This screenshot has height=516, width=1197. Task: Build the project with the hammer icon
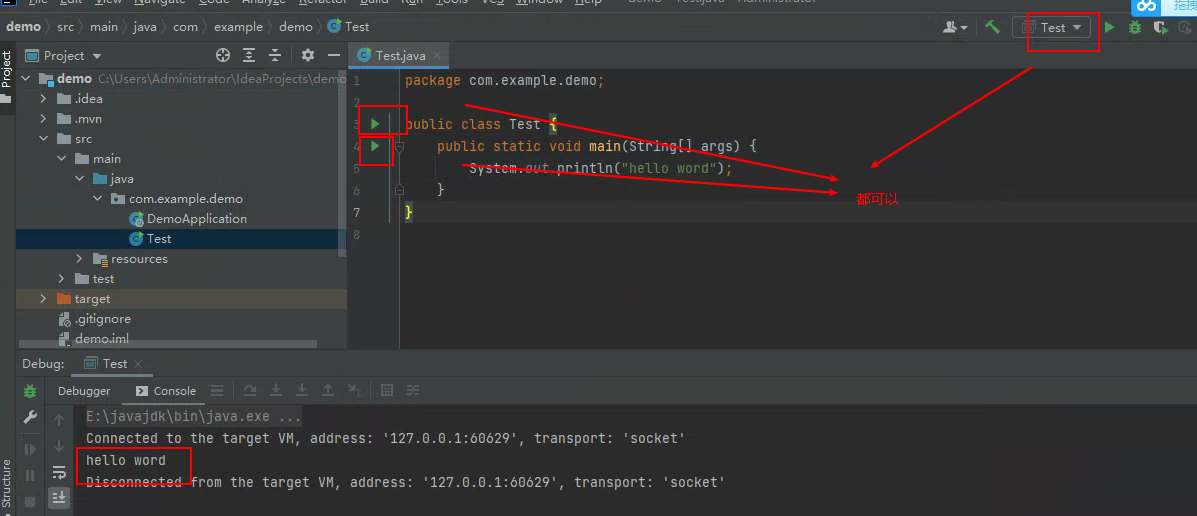pos(992,27)
